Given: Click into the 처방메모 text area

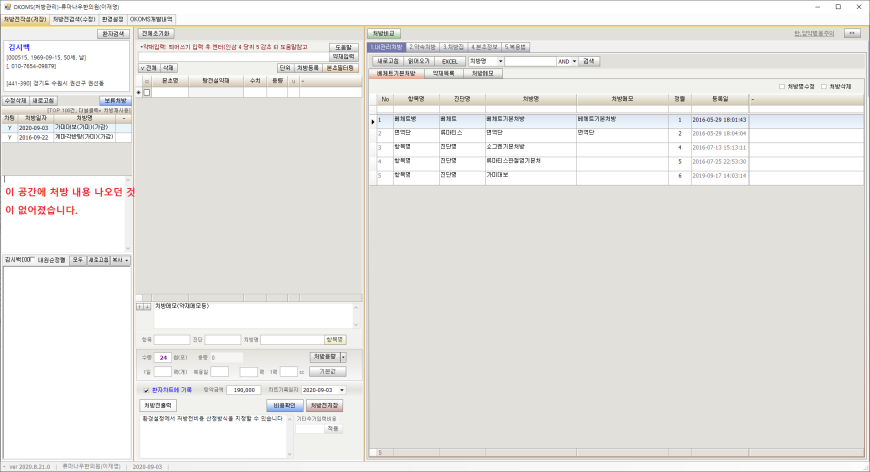Looking at the screenshot, I should coord(253,316).
